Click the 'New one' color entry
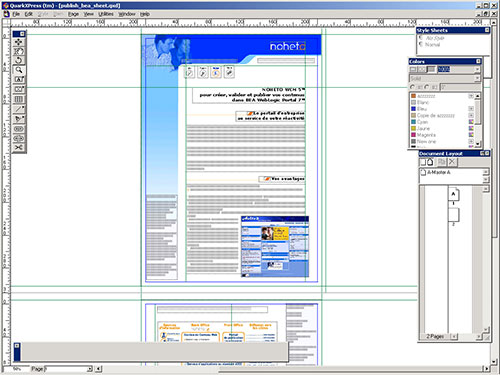Viewport: 500px width, 375px height. coord(426,141)
